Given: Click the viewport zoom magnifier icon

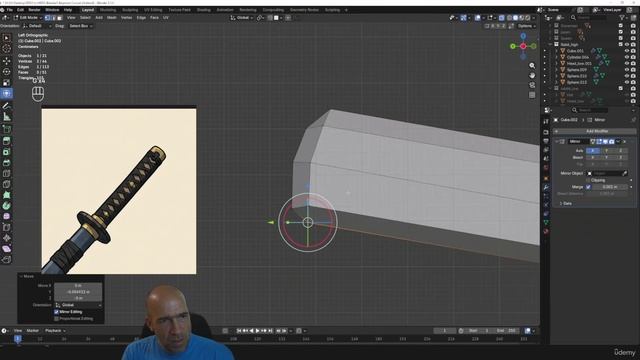Looking at the screenshot, I should tap(532, 66).
